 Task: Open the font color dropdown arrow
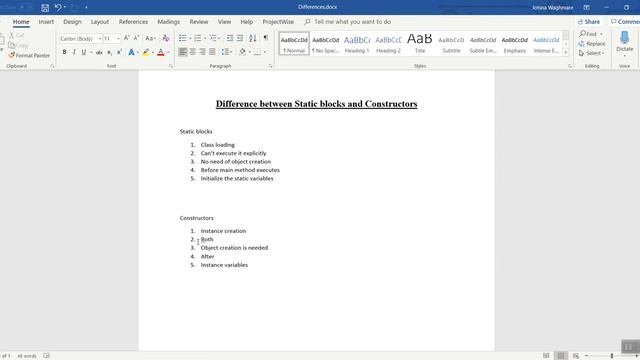point(168,52)
